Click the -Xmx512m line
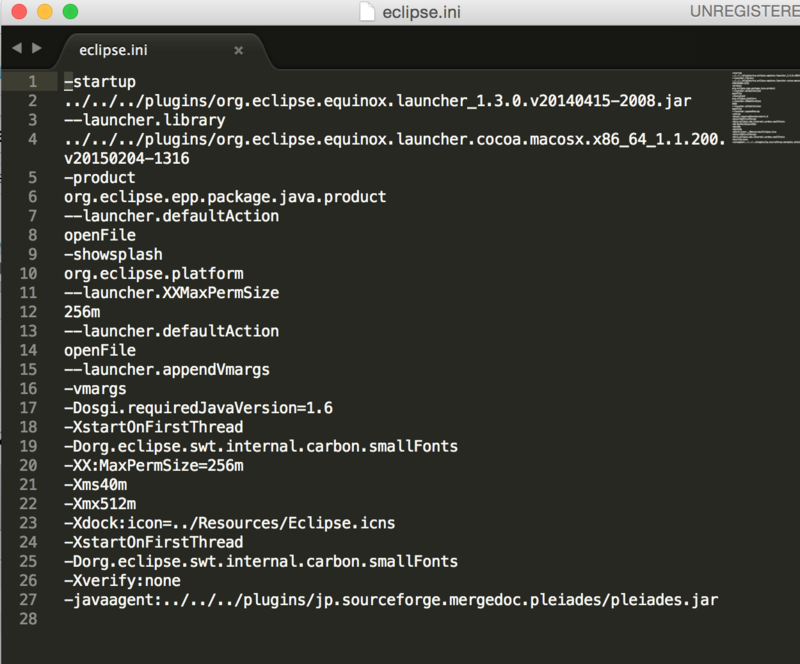The height and width of the screenshot is (664, 800). (x=100, y=504)
